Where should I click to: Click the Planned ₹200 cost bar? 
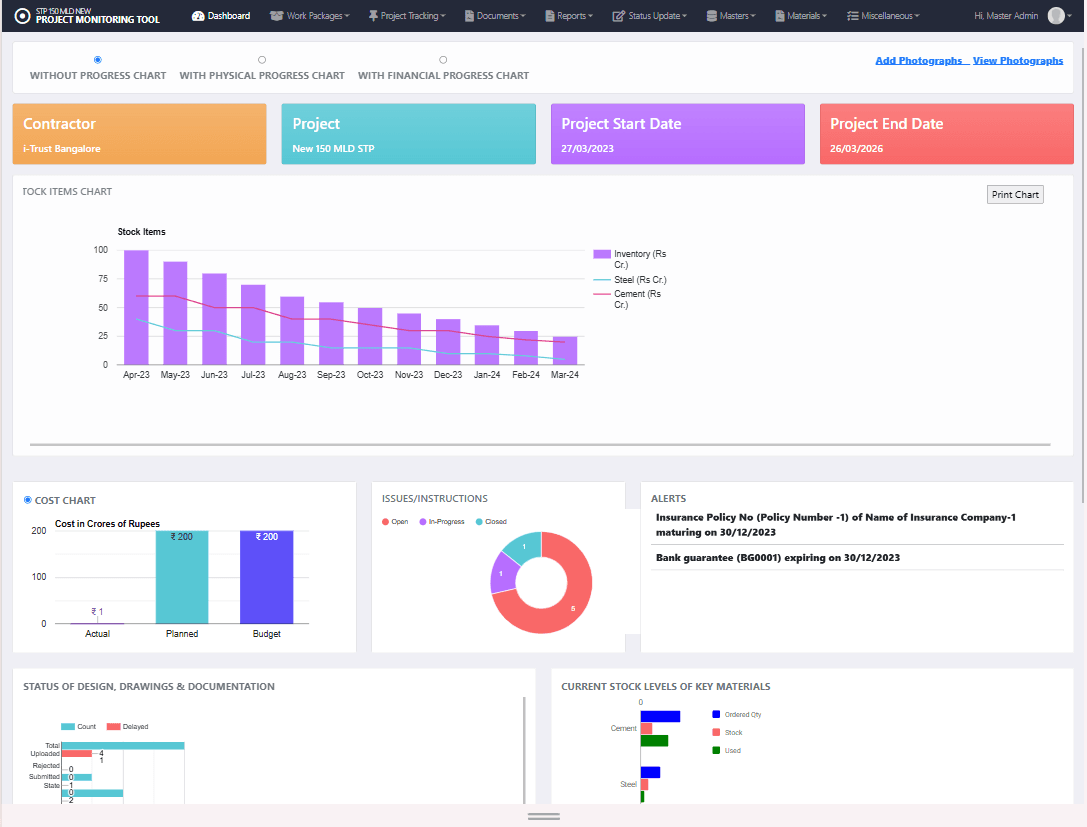click(x=182, y=577)
